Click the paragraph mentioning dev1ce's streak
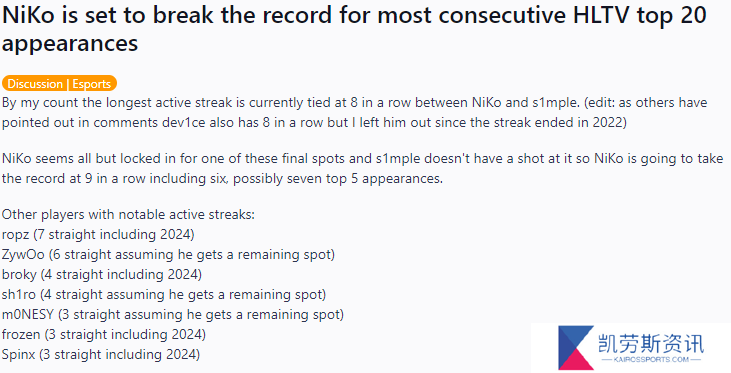The height and width of the screenshot is (373, 731). click(354, 112)
